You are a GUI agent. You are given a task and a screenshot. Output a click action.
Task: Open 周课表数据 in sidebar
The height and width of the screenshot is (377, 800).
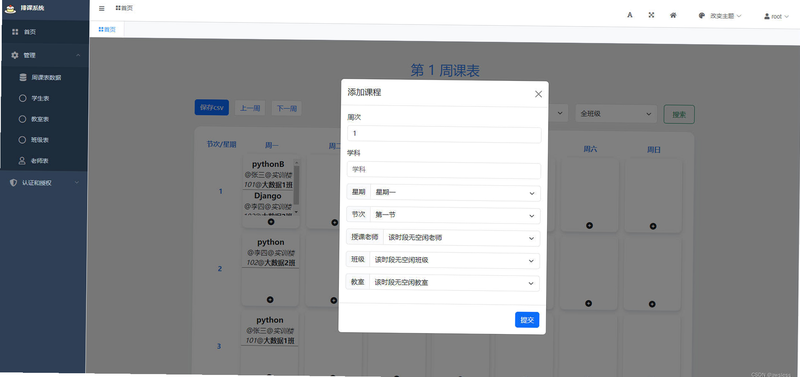click(x=44, y=78)
